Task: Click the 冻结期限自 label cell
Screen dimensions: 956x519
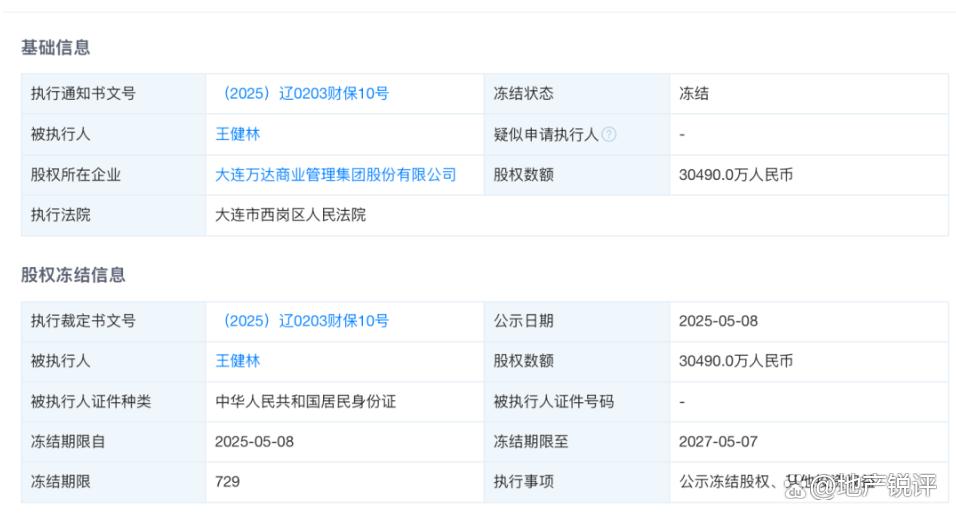Action: coord(113,442)
